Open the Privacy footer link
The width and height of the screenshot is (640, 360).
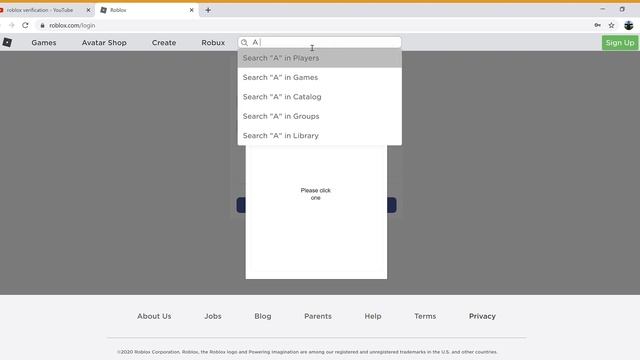pos(482,316)
